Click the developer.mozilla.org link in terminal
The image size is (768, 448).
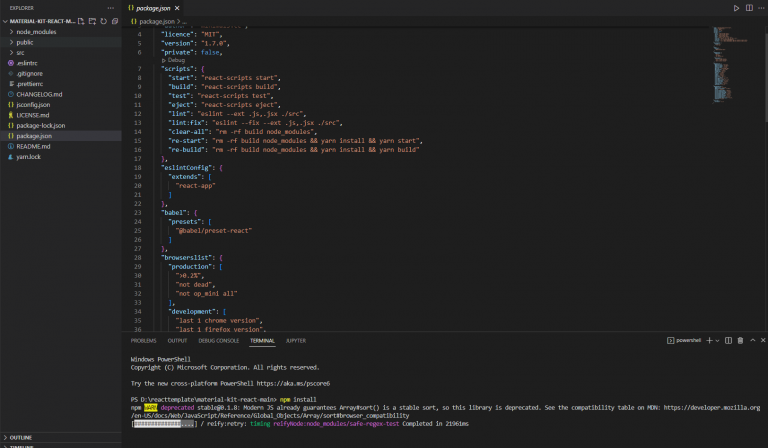point(712,407)
